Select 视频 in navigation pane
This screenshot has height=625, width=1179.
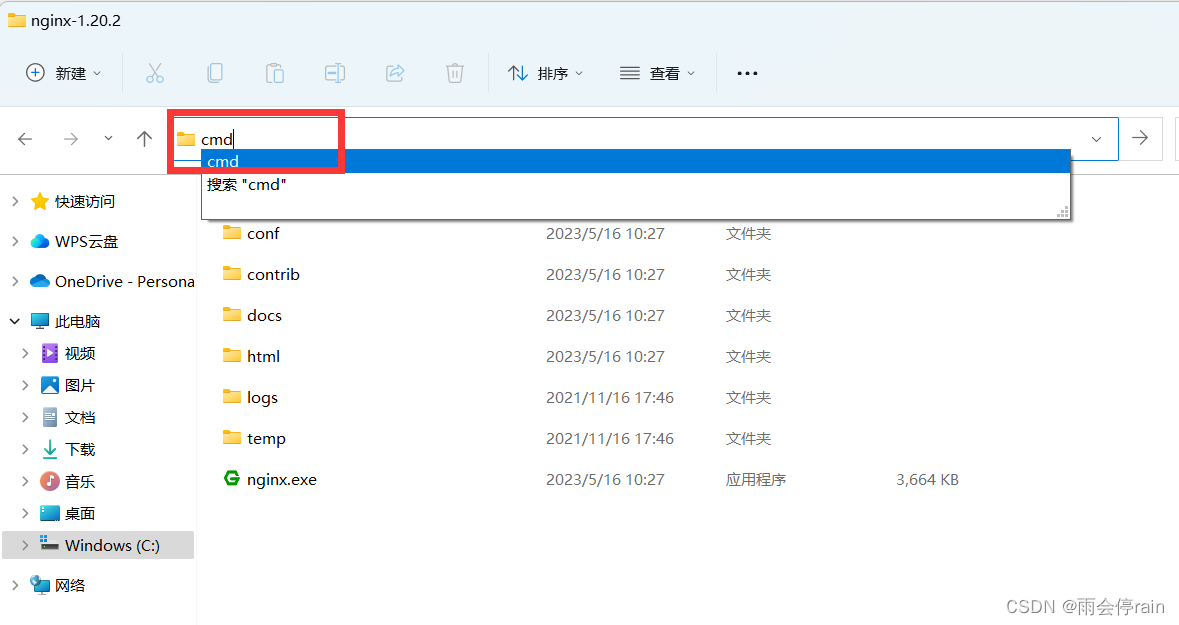tap(68, 353)
